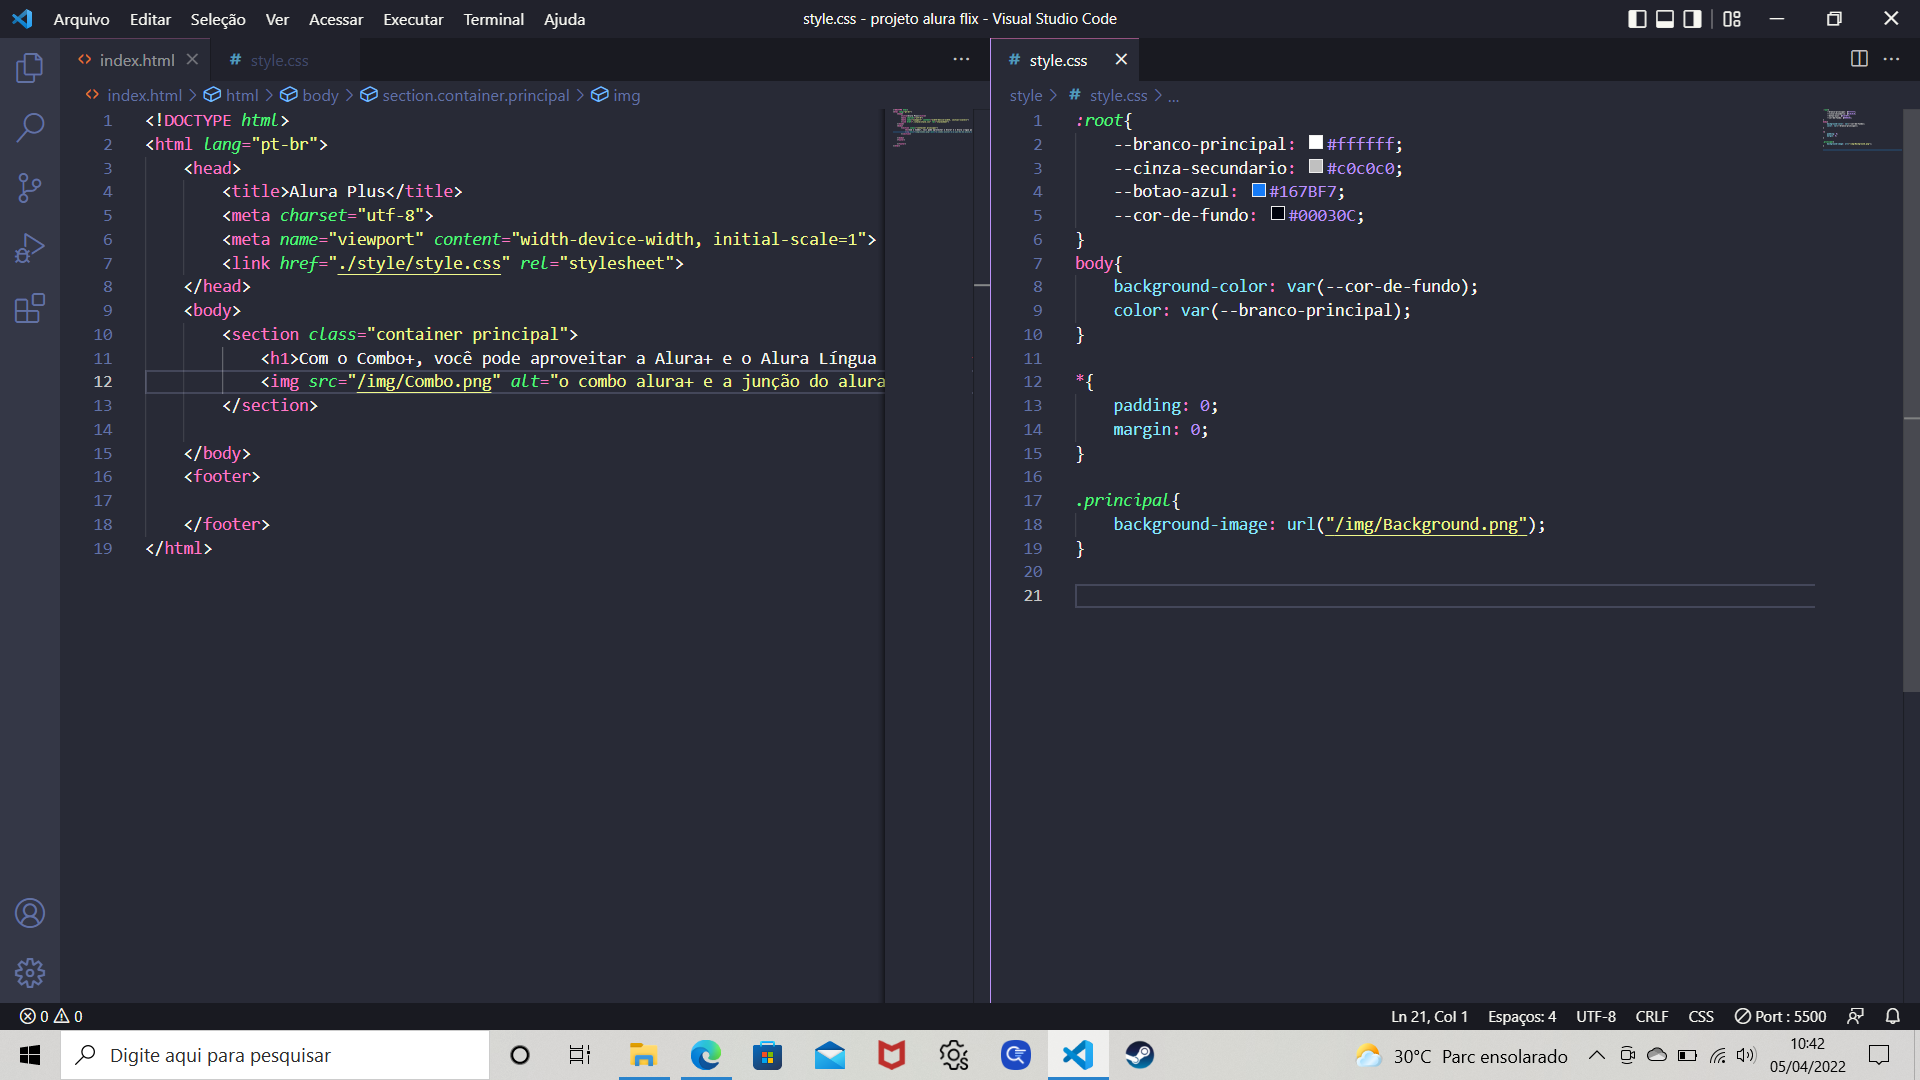
Task: Open the Extensions view
Action: [30, 308]
